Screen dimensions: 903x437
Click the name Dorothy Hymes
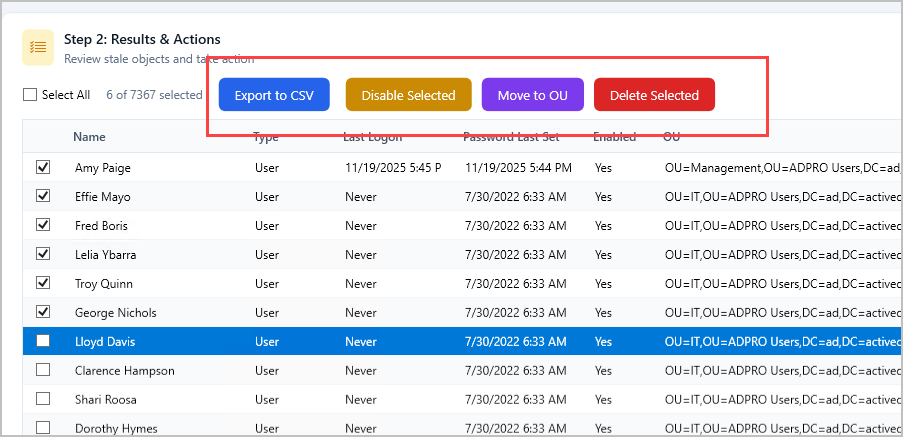[x=116, y=428]
